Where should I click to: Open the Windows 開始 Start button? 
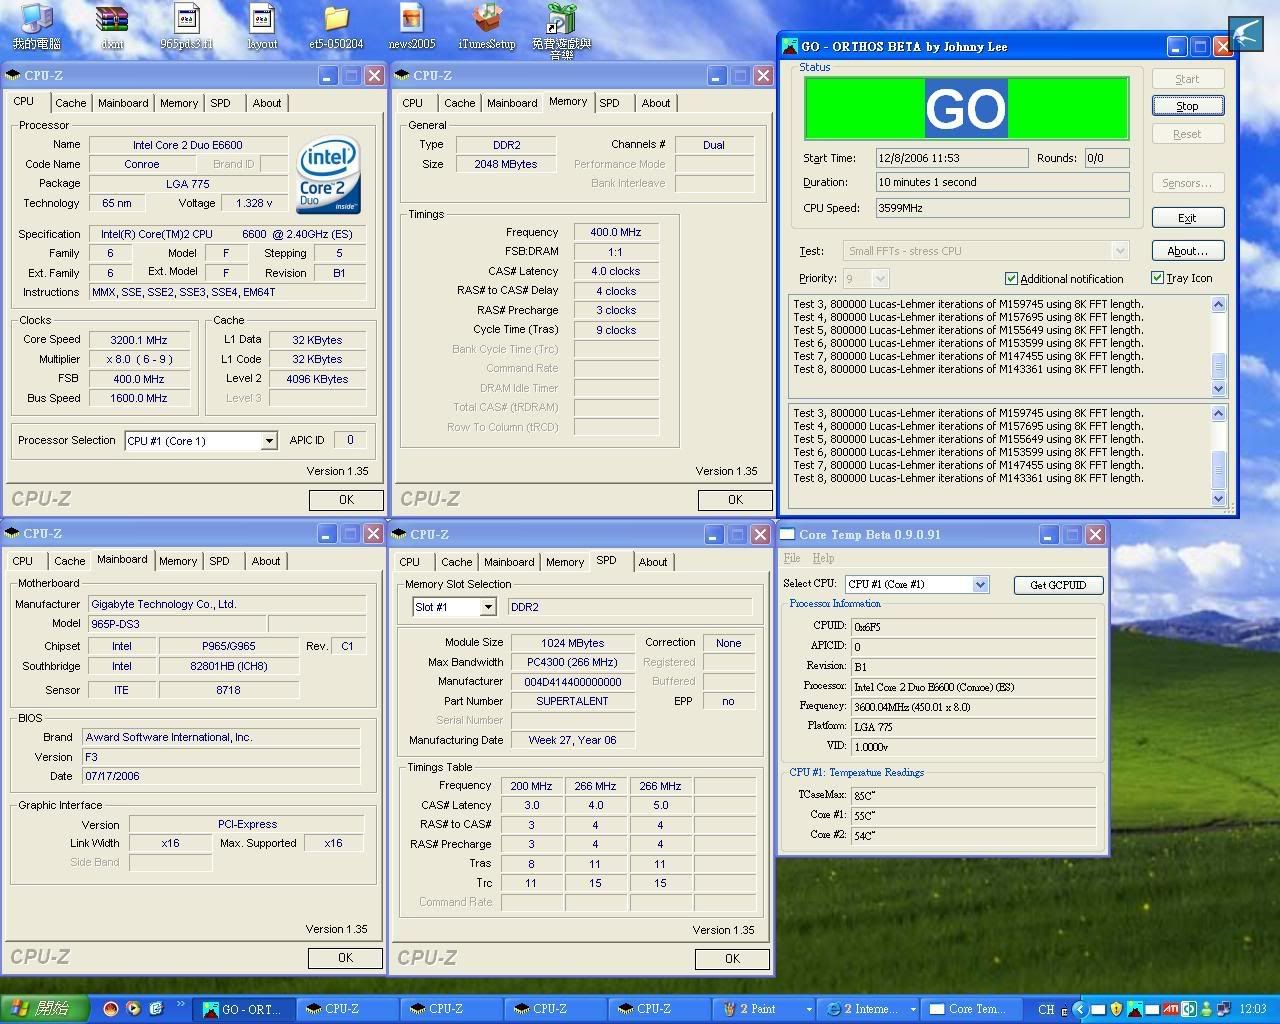pyautogui.click(x=45, y=1009)
